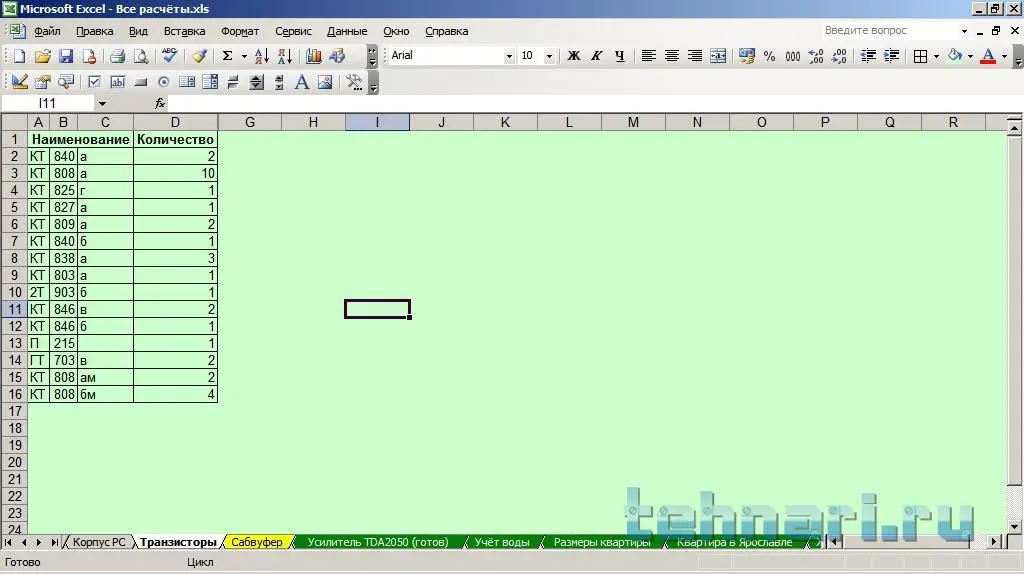Decrease decimal places
Viewport: 1024px width, 574px height.
pyautogui.click(x=839, y=56)
